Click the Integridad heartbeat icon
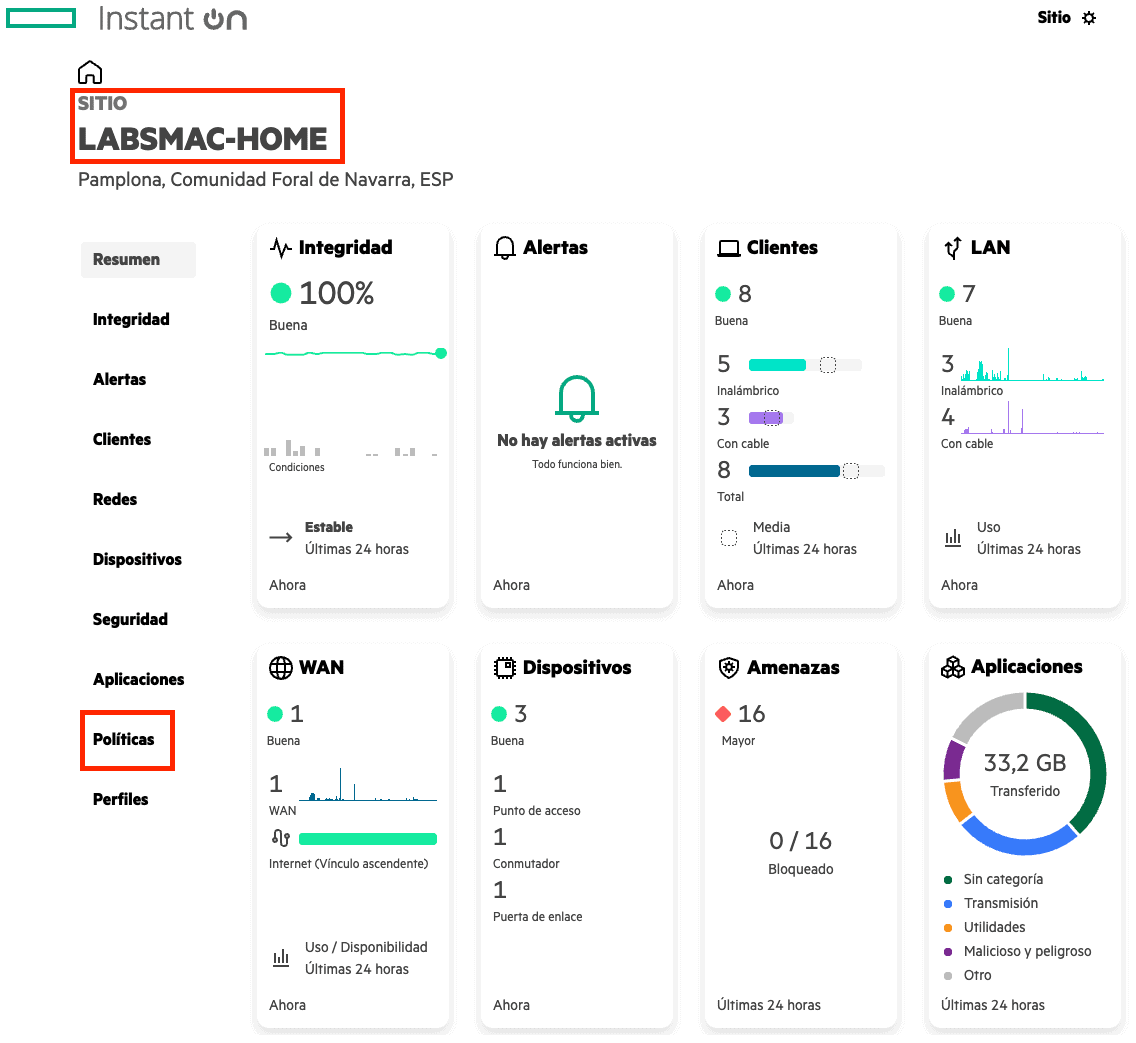This screenshot has height=1043, width=1136. (281, 248)
